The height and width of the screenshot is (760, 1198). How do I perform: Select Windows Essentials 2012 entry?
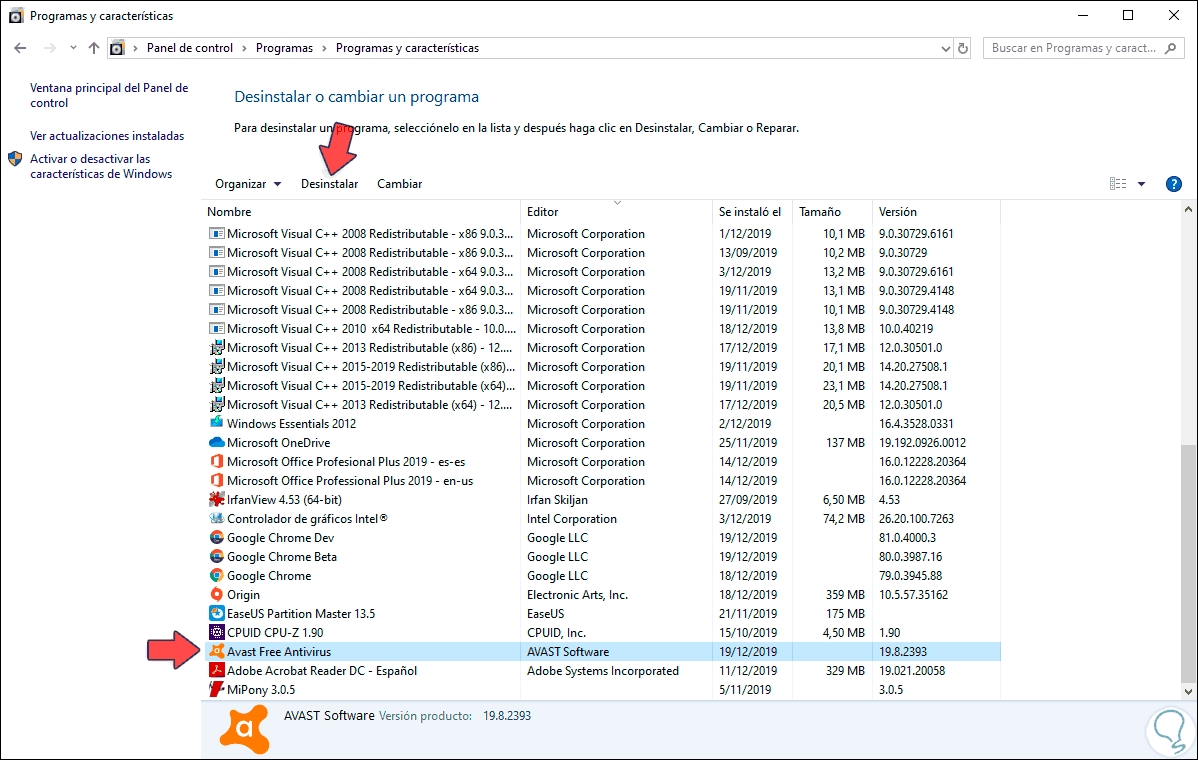[x=291, y=423]
